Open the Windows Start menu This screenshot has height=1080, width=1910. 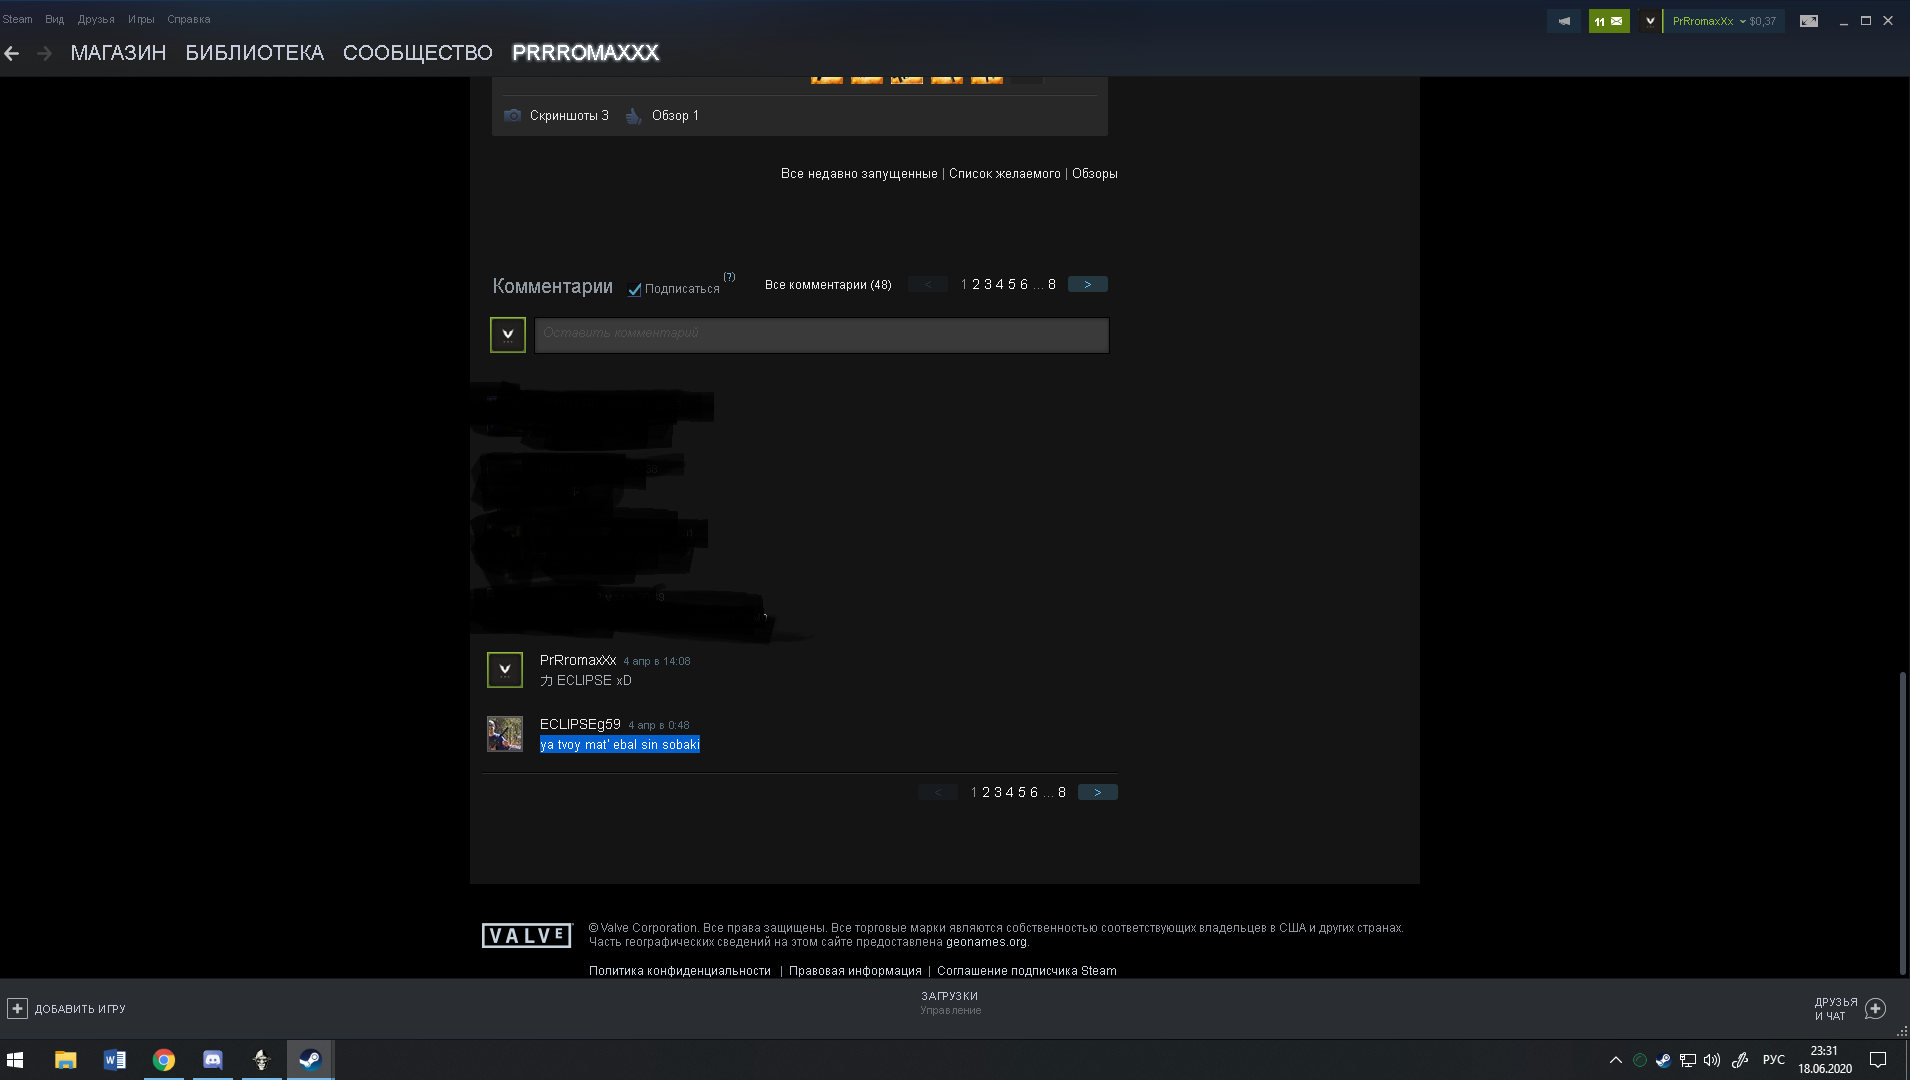15,1060
